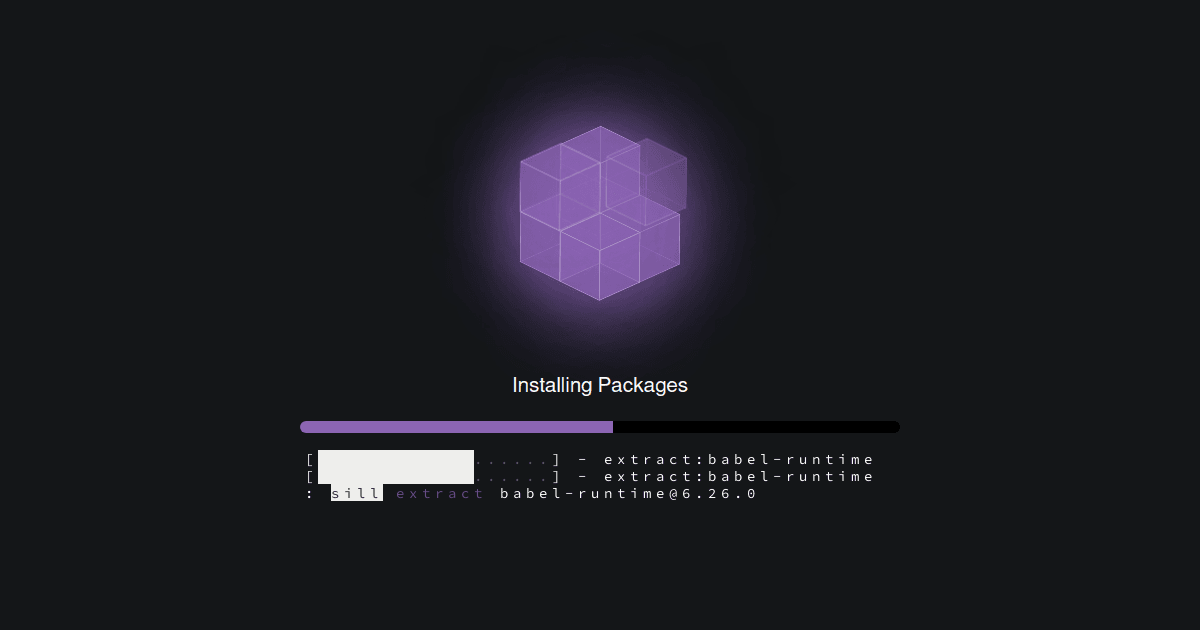The image size is (1200, 630).
Task: Click the bottom right cube of the cluster
Action: click(x=642, y=237)
